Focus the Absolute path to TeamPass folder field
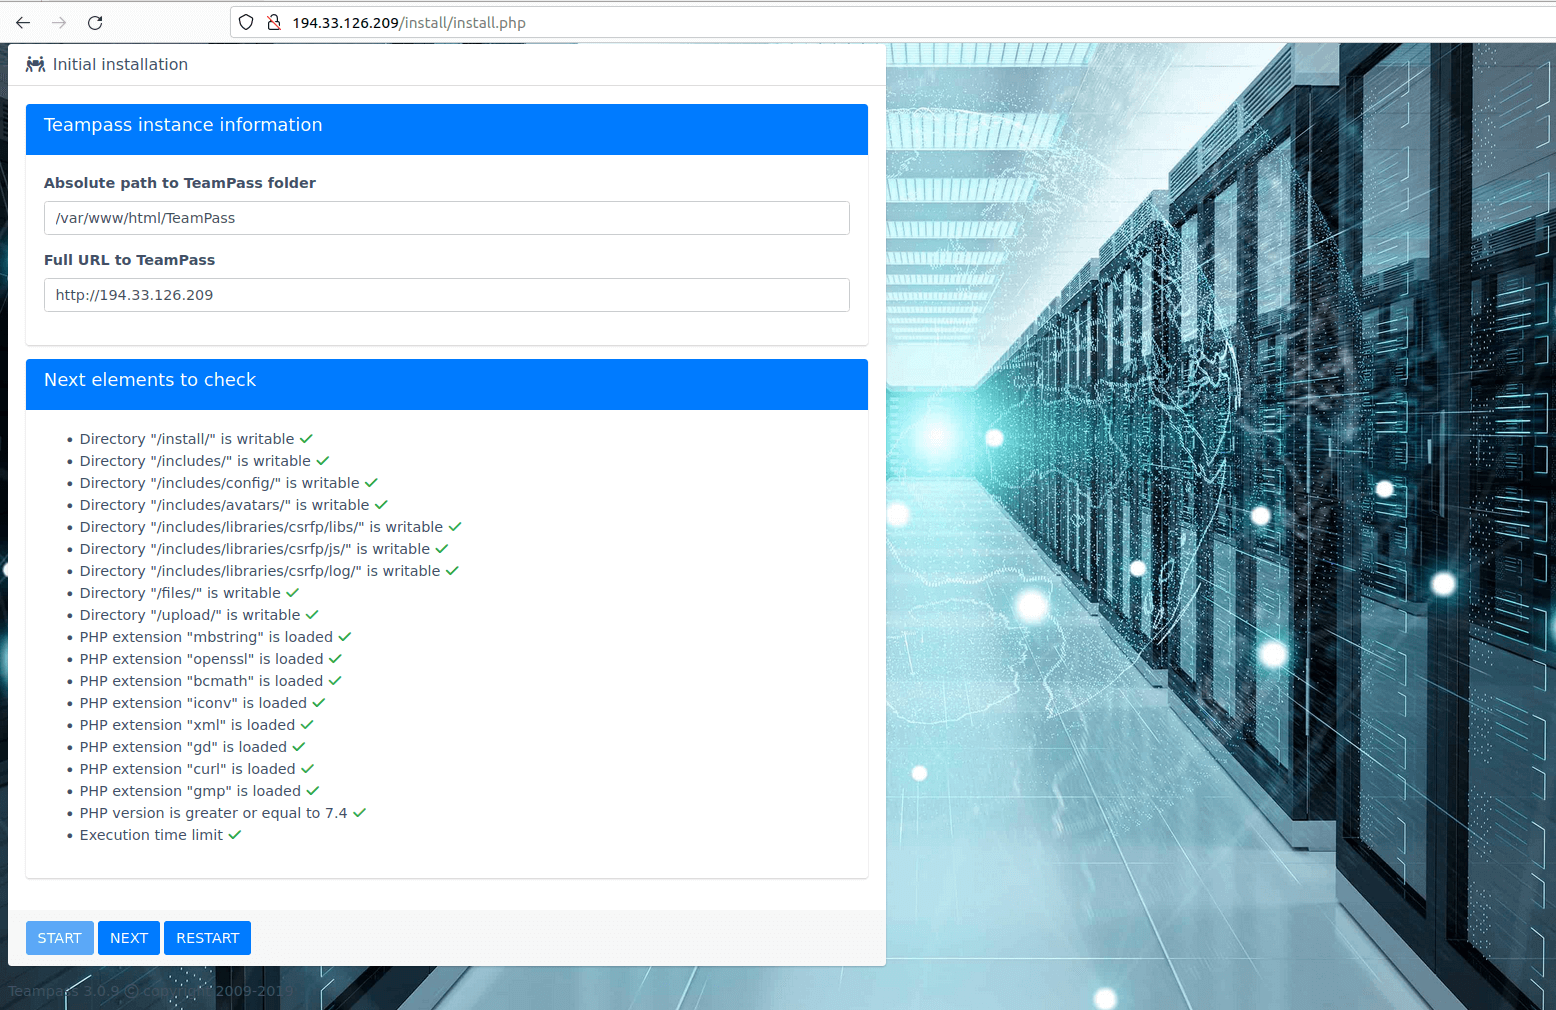This screenshot has width=1556, height=1010. 446,218
